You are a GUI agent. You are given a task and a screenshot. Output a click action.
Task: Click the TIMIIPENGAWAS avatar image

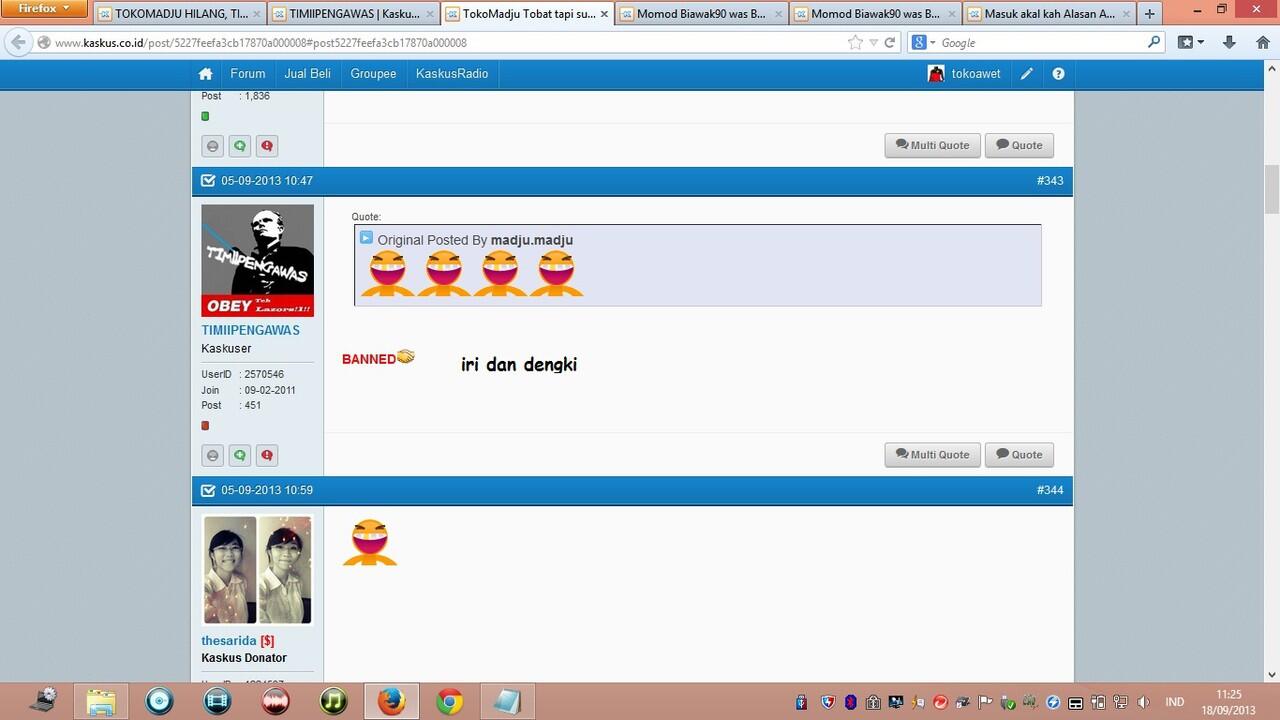257,261
